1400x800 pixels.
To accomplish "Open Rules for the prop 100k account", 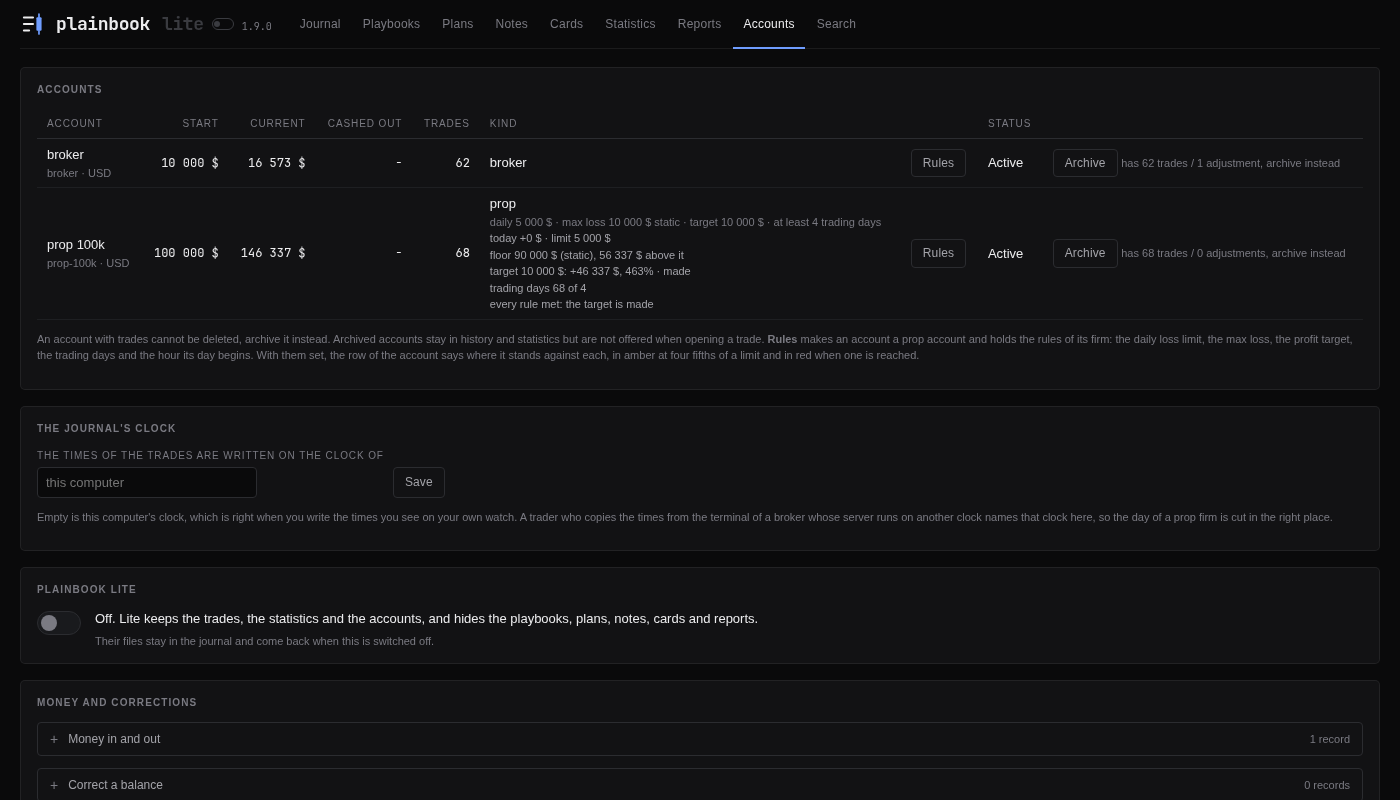I will click(938, 253).
